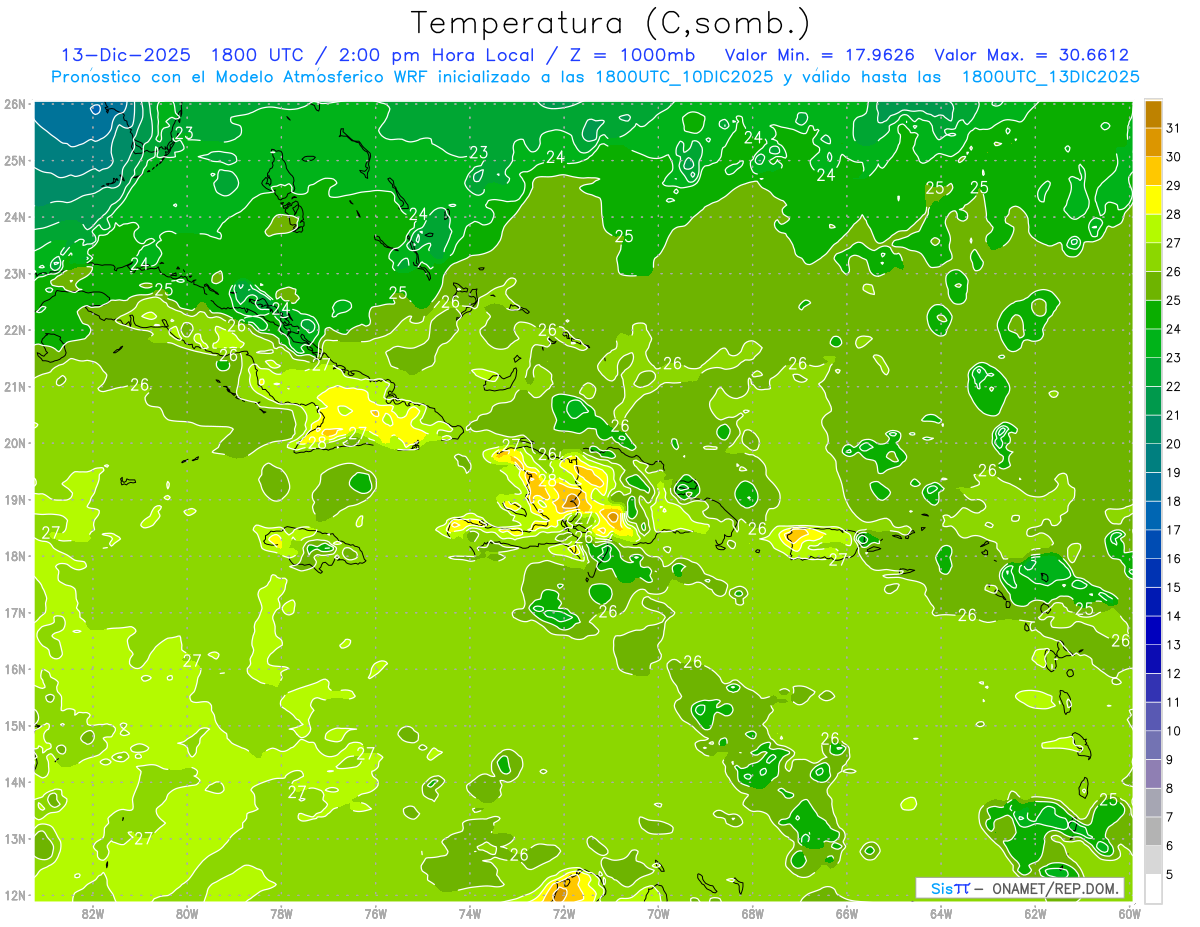Click the 78W longitude axis label
The height and width of the screenshot is (927, 1200).
[x=281, y=913]
